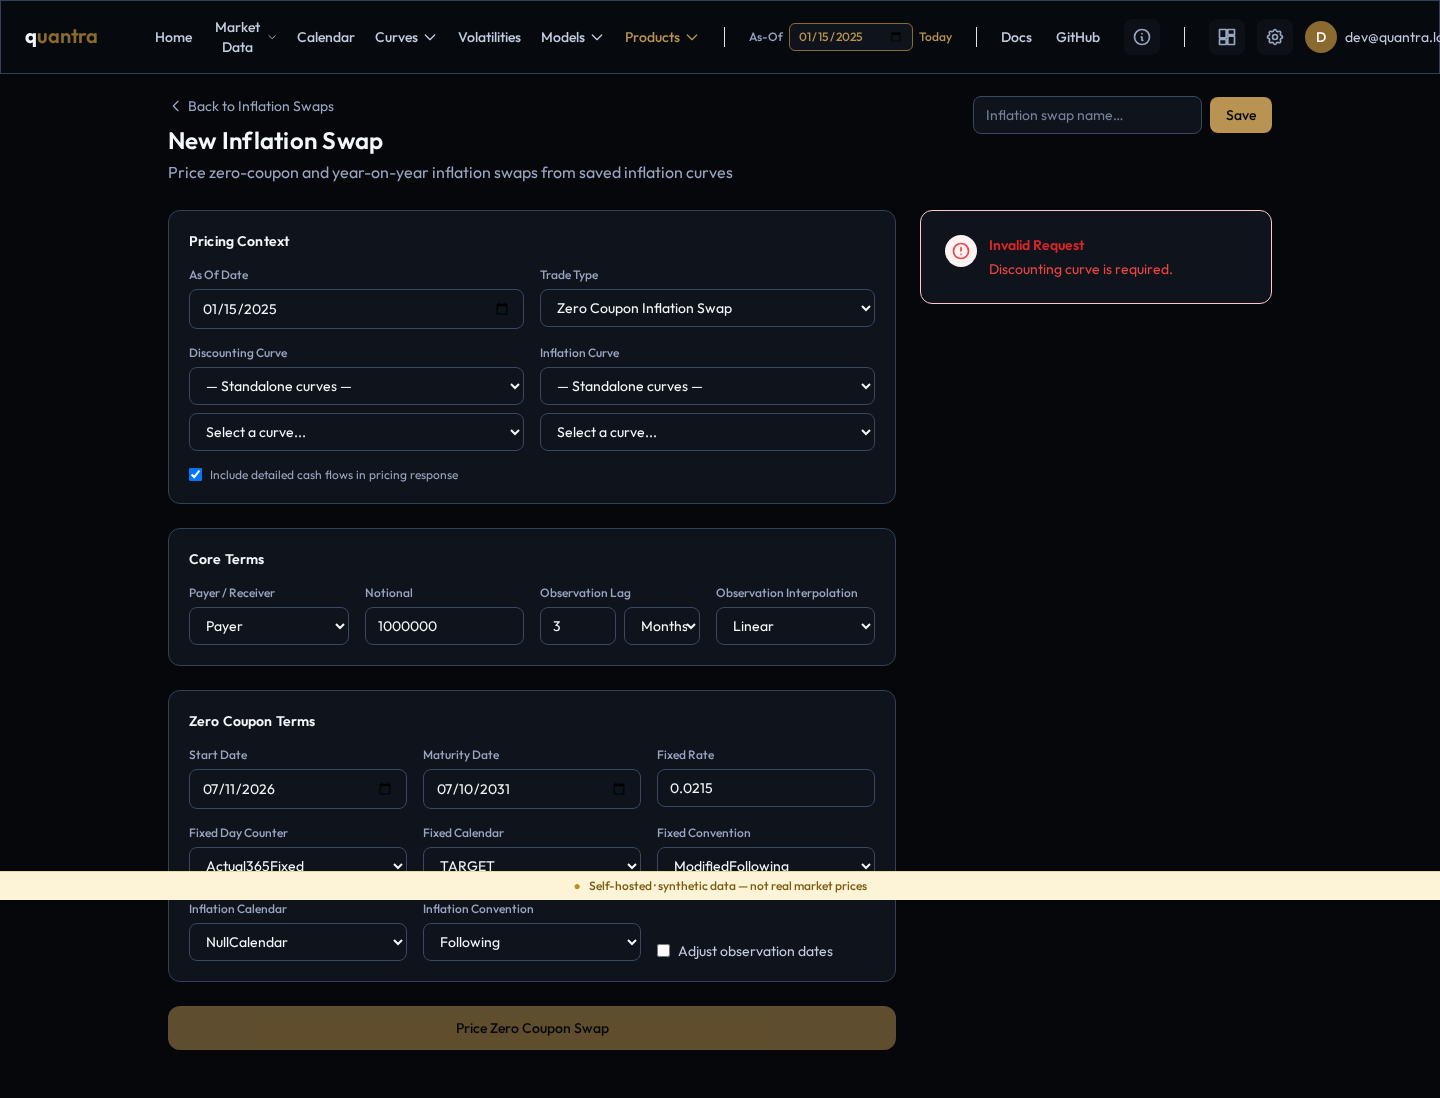
Task: Expand the Models menu
Action: point(572,37)
